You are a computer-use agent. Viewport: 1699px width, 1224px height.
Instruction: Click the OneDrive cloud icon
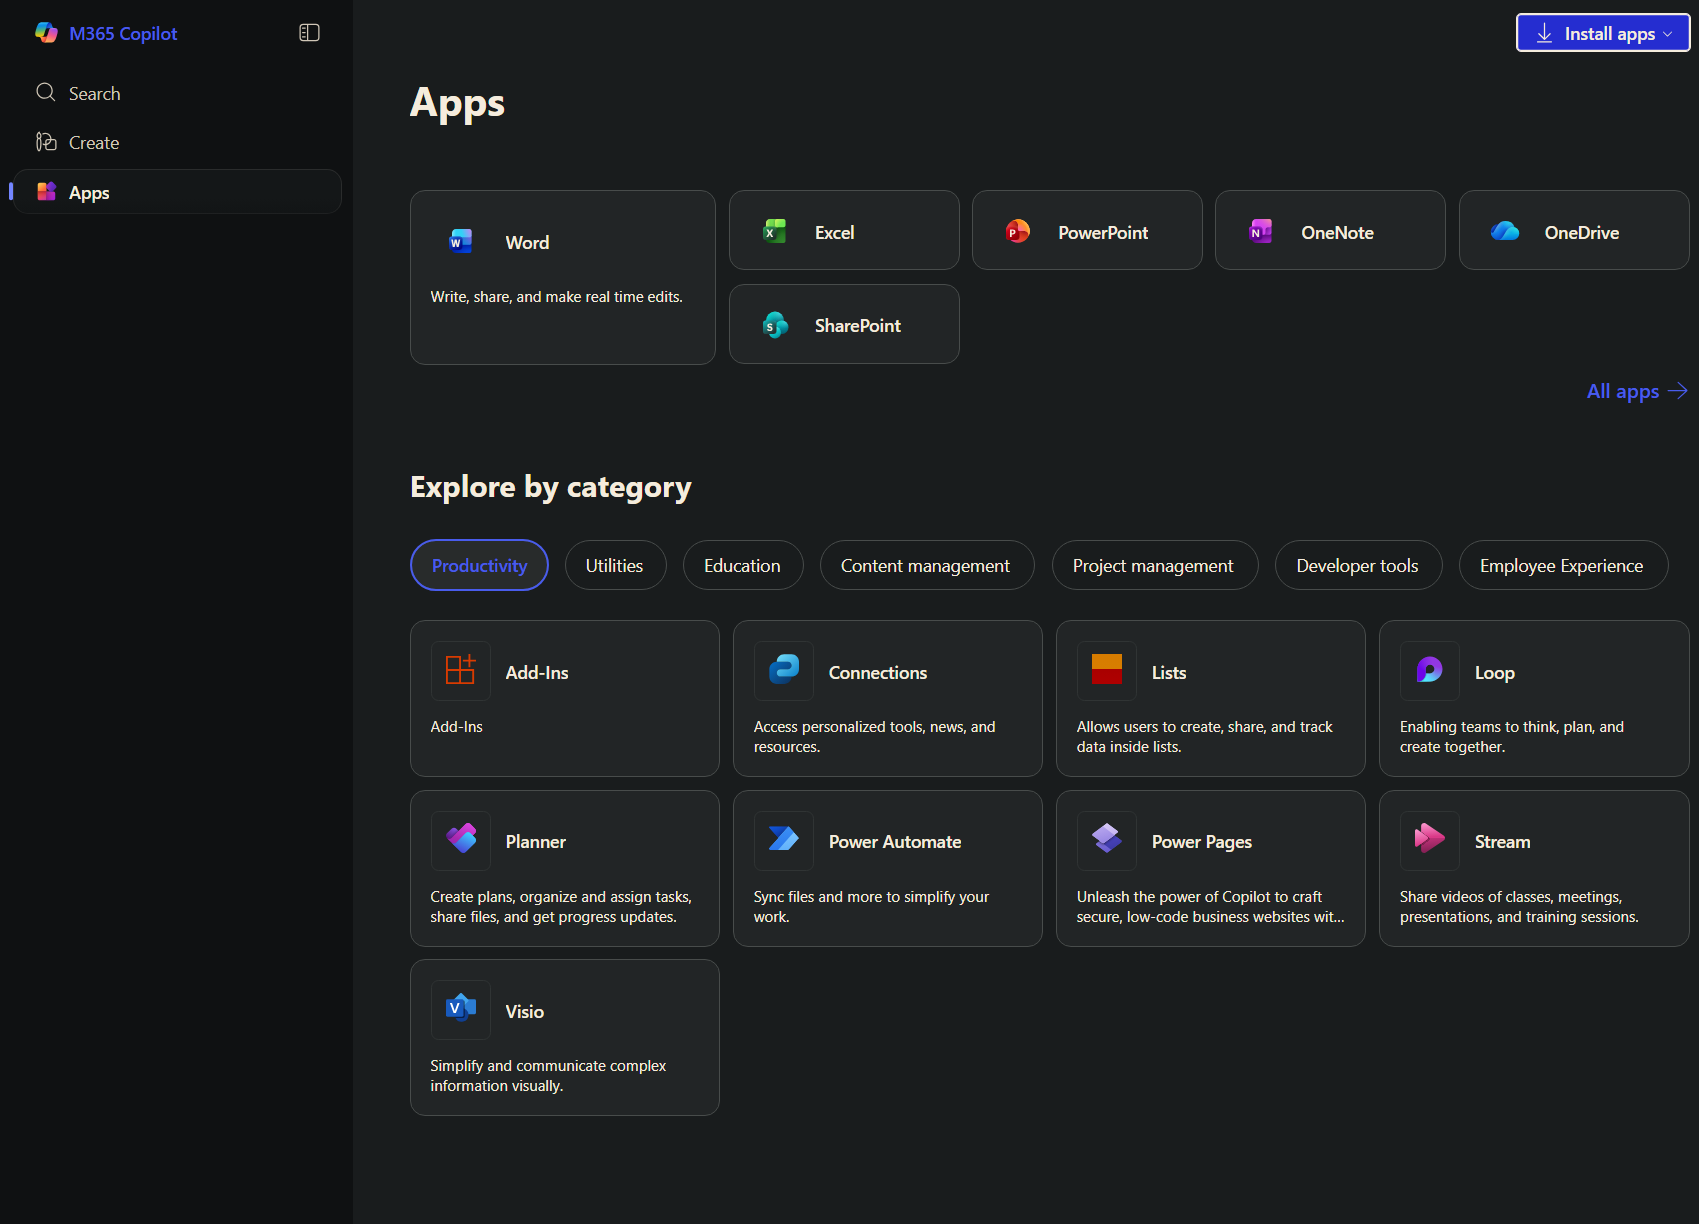1505,232
